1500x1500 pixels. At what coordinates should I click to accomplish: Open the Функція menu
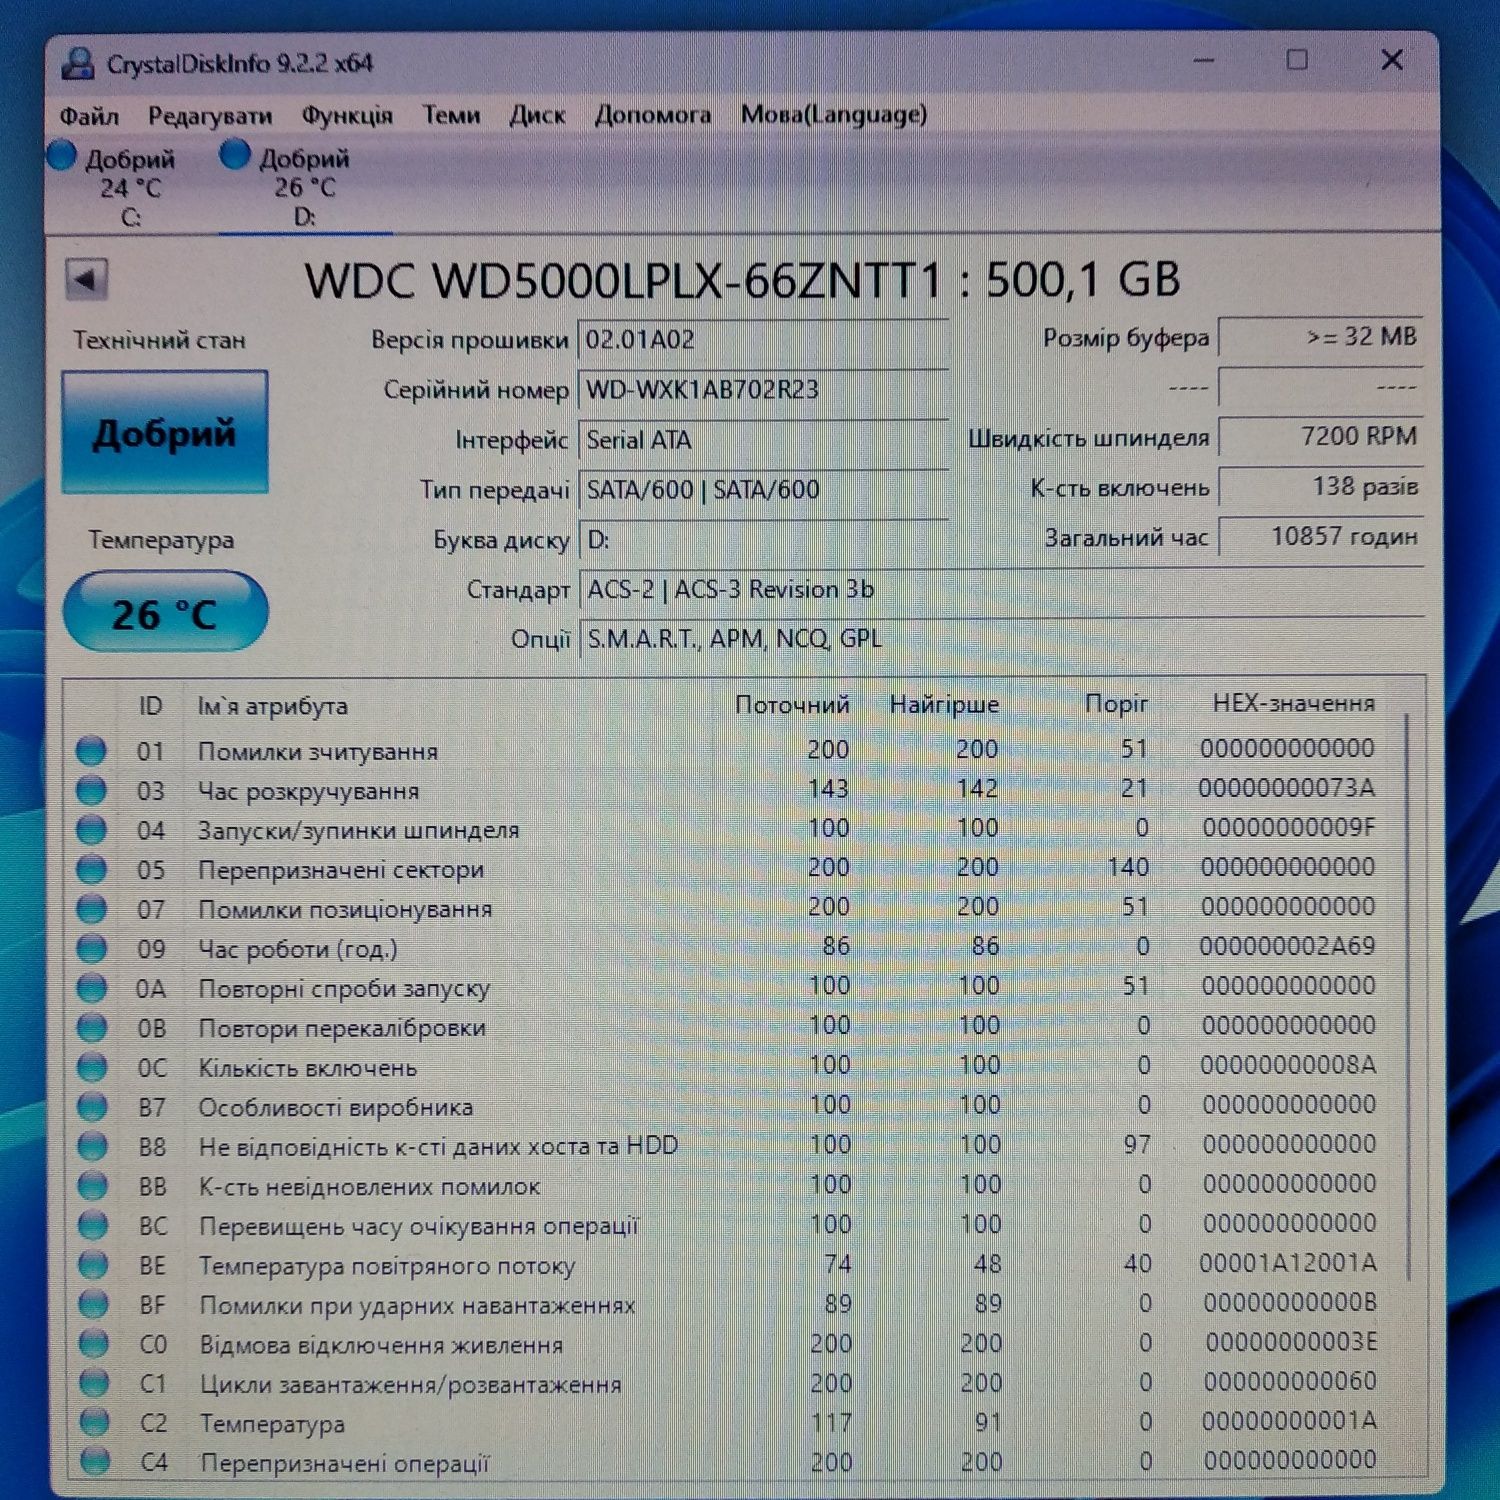[x=347, y=116]
